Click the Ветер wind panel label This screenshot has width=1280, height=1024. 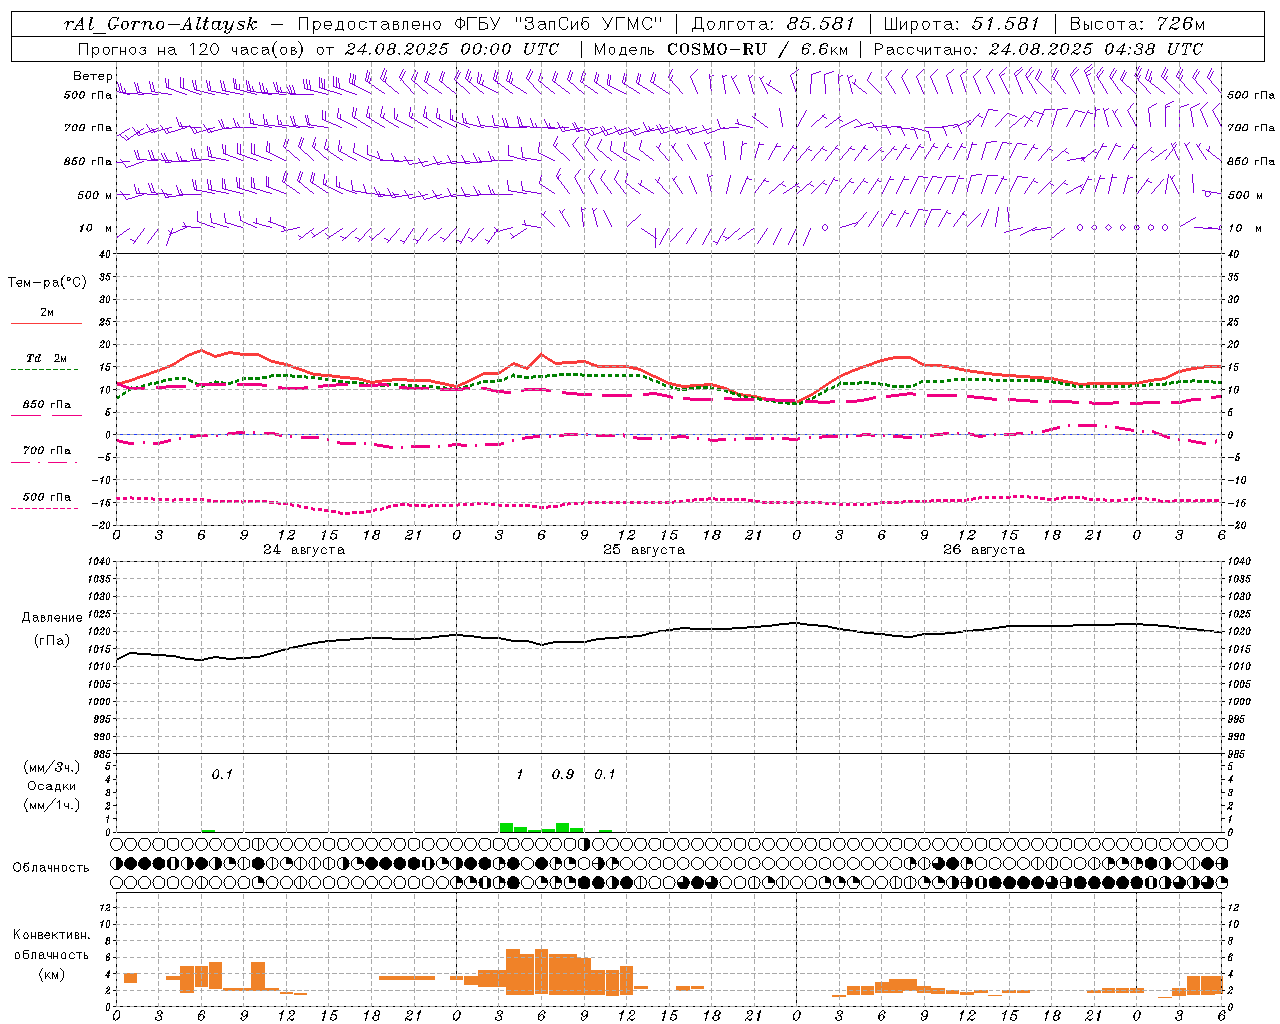click(92, 76)
